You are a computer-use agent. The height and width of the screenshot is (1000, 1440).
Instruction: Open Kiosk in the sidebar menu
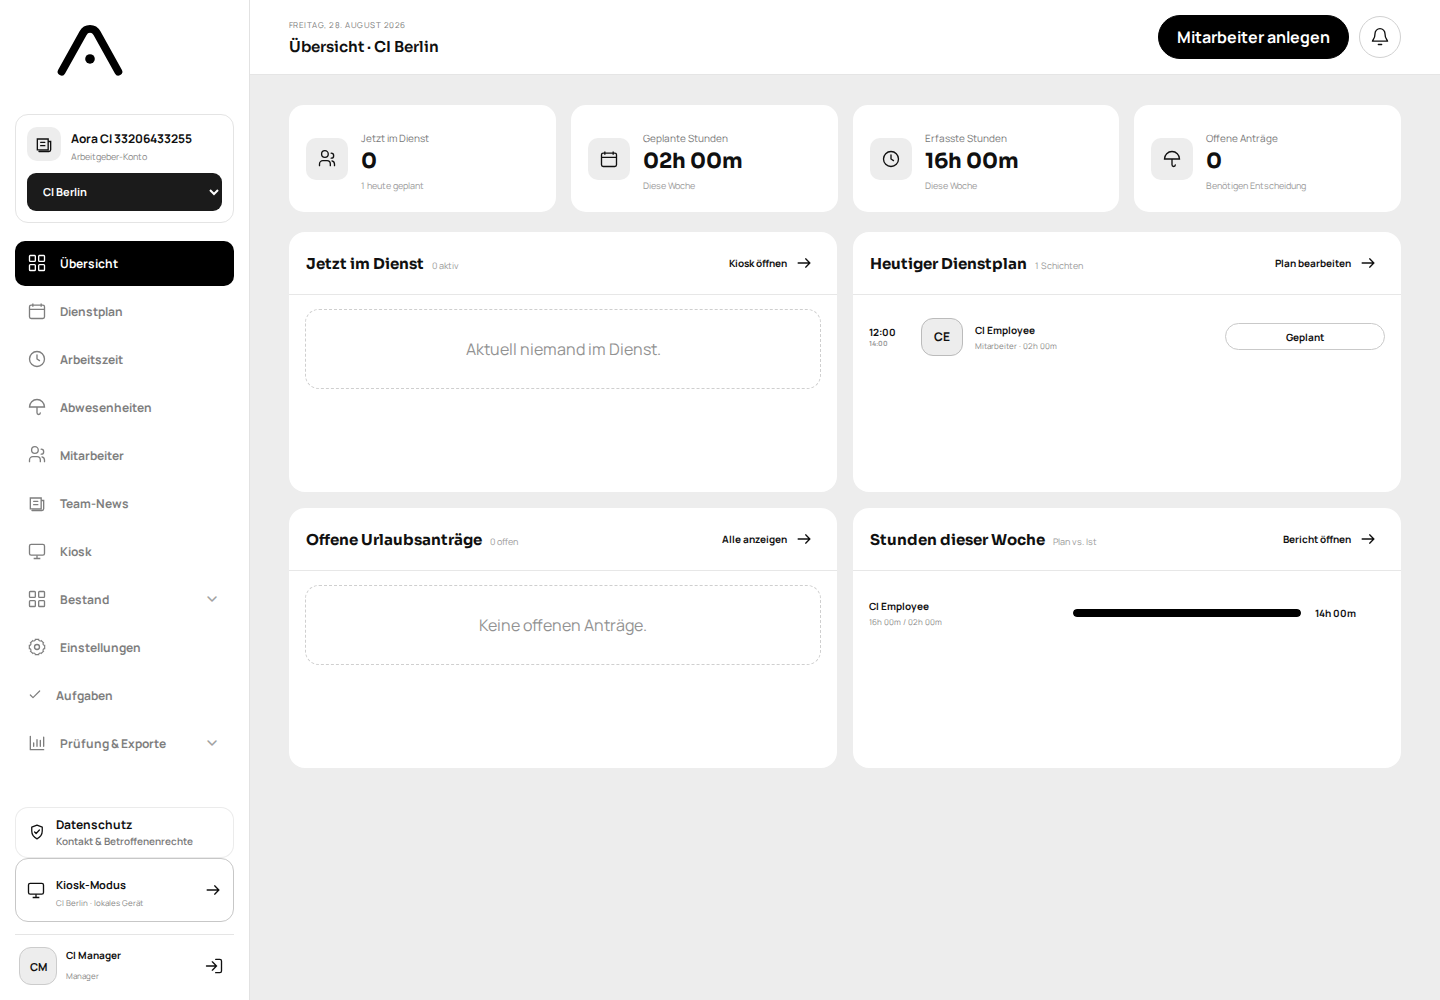click(x=124, y=551)
